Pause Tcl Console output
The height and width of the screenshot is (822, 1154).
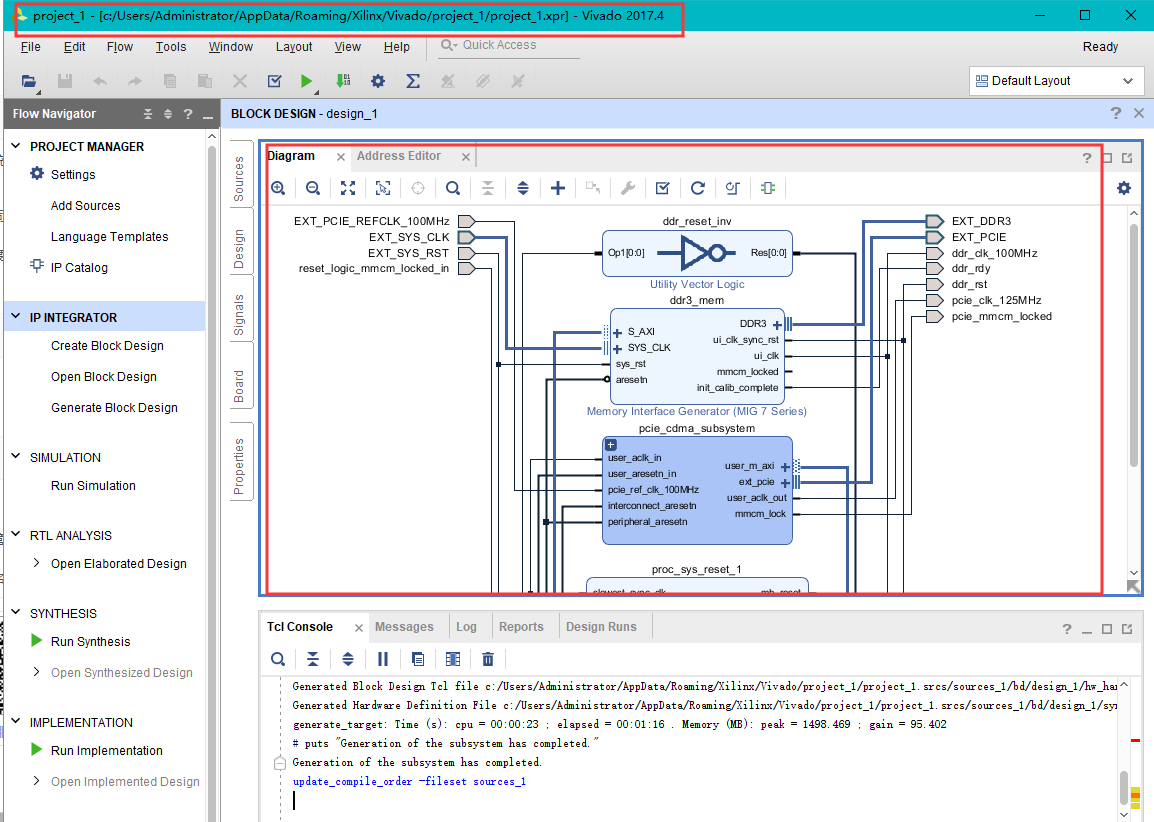(x=383, y=659)
